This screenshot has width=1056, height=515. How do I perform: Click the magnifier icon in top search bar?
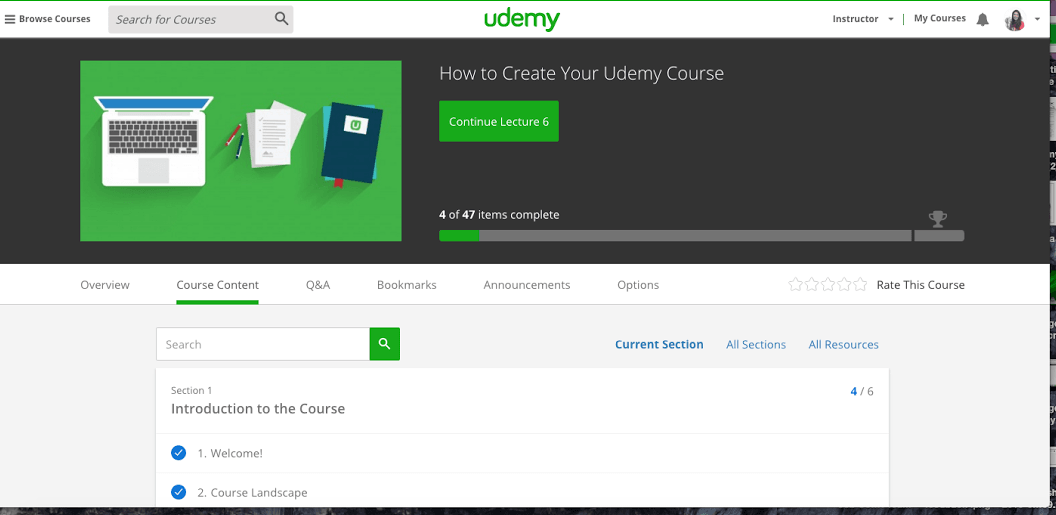coord(282,19)
